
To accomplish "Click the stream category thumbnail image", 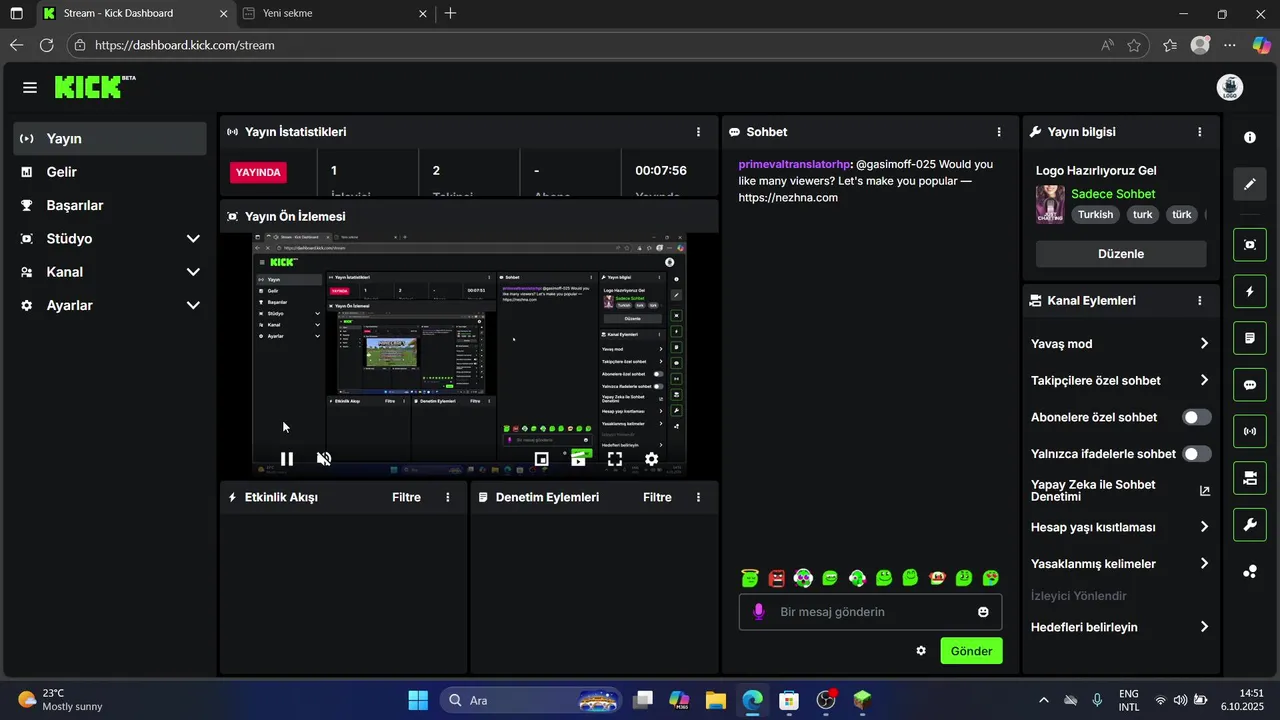I will [1050, 204].
